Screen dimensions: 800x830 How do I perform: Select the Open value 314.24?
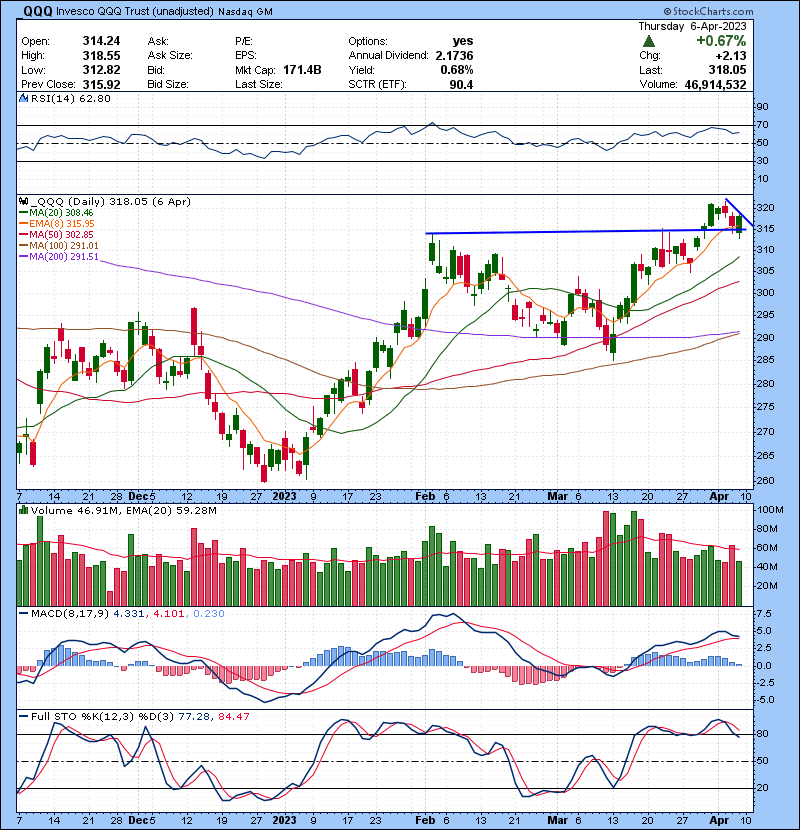click(x=101, y=41)
